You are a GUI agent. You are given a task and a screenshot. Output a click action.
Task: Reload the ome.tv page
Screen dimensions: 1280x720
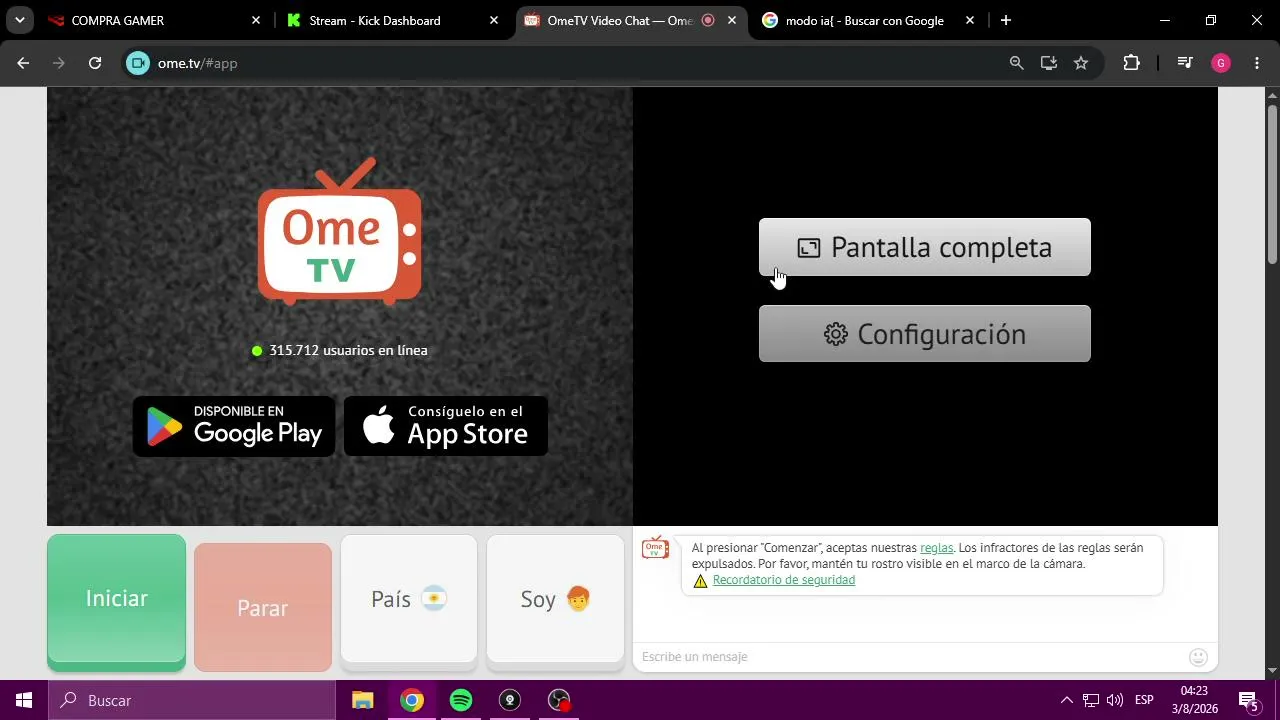(95, 63)
